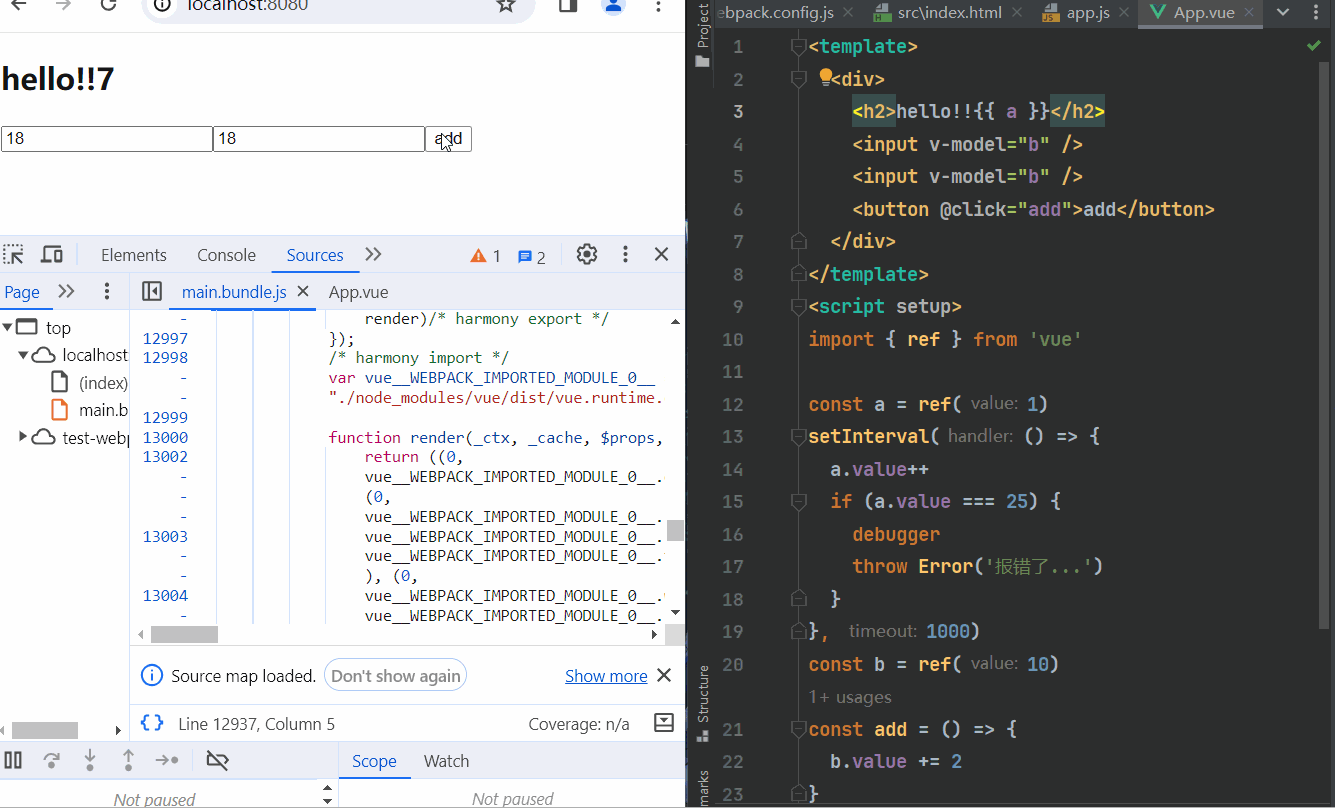The image size is (1335, 808).
Task: Fold the if block on line 15
Action: point(798,501)
